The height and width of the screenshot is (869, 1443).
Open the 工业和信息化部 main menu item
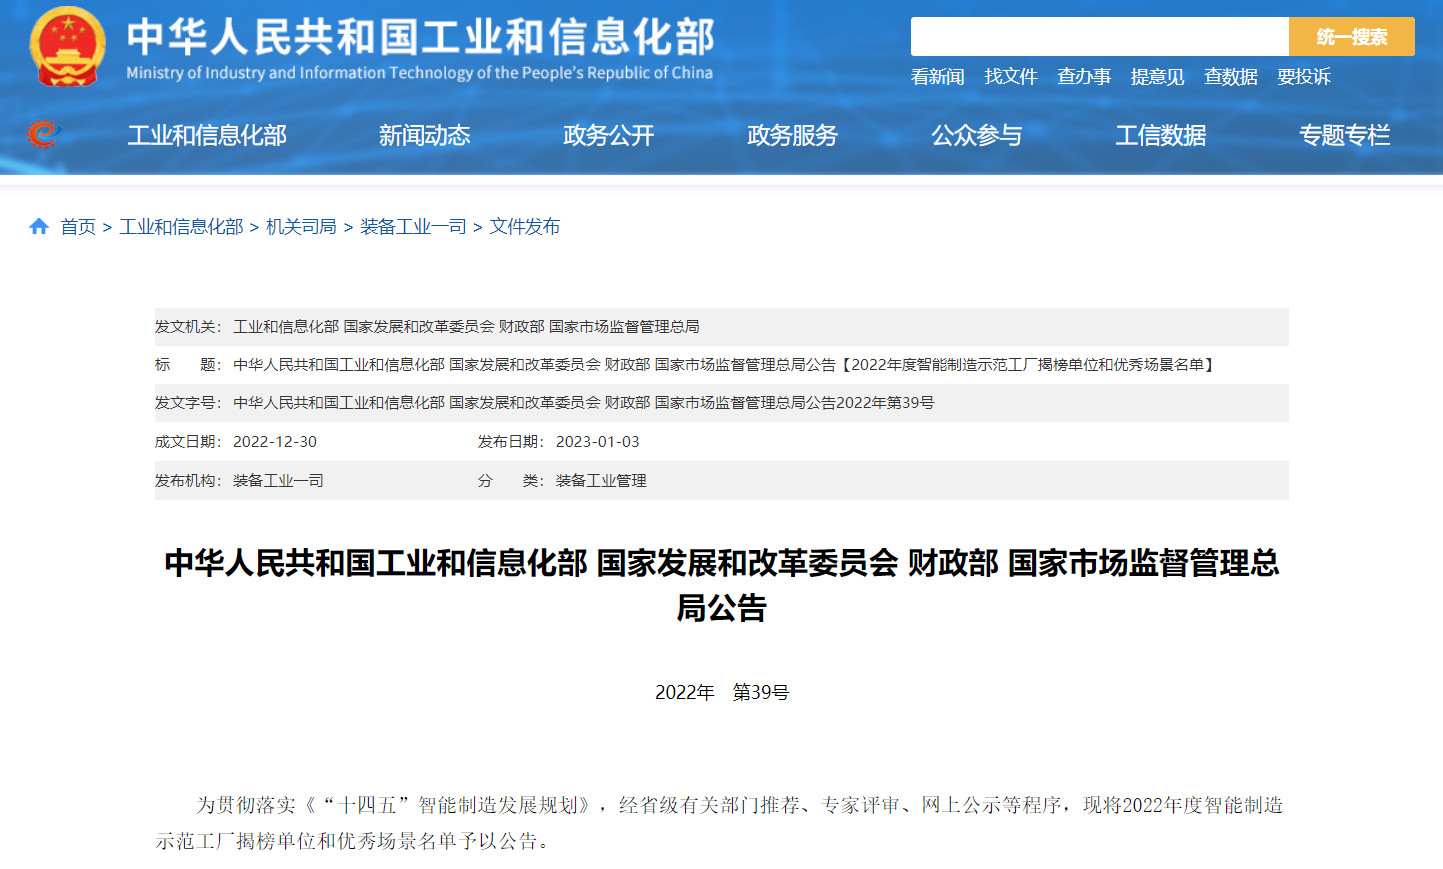click(207, 135)
